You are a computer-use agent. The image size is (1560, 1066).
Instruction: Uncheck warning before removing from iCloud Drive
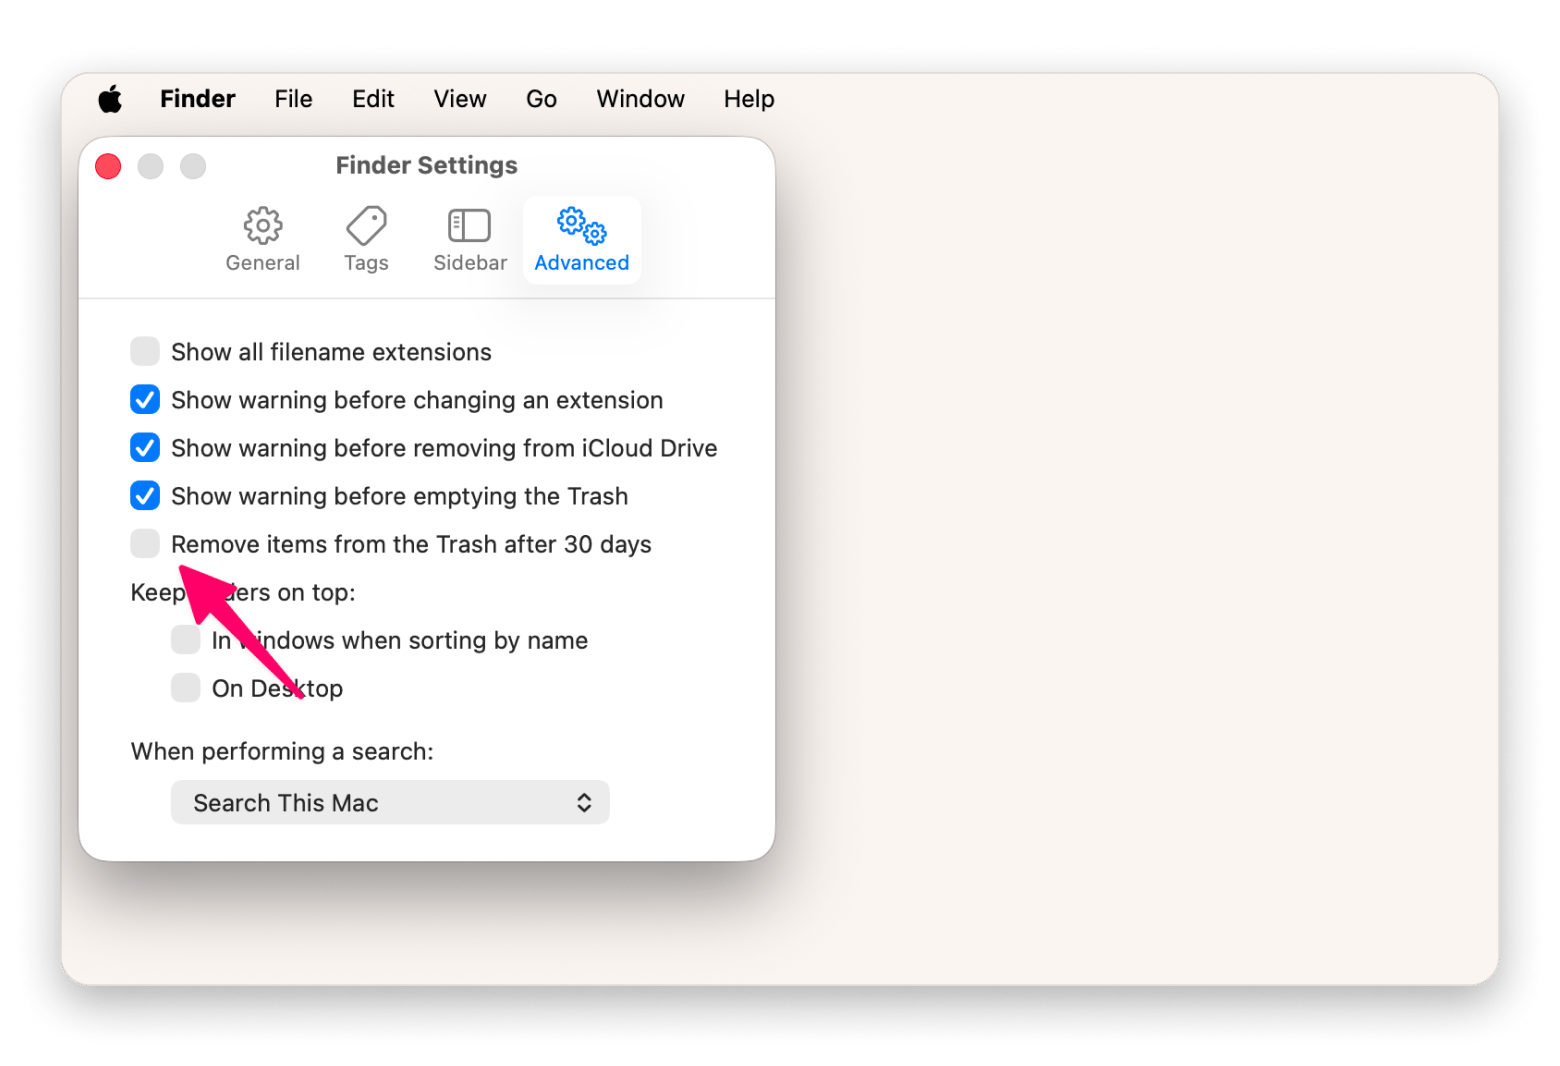click(145, 447)
